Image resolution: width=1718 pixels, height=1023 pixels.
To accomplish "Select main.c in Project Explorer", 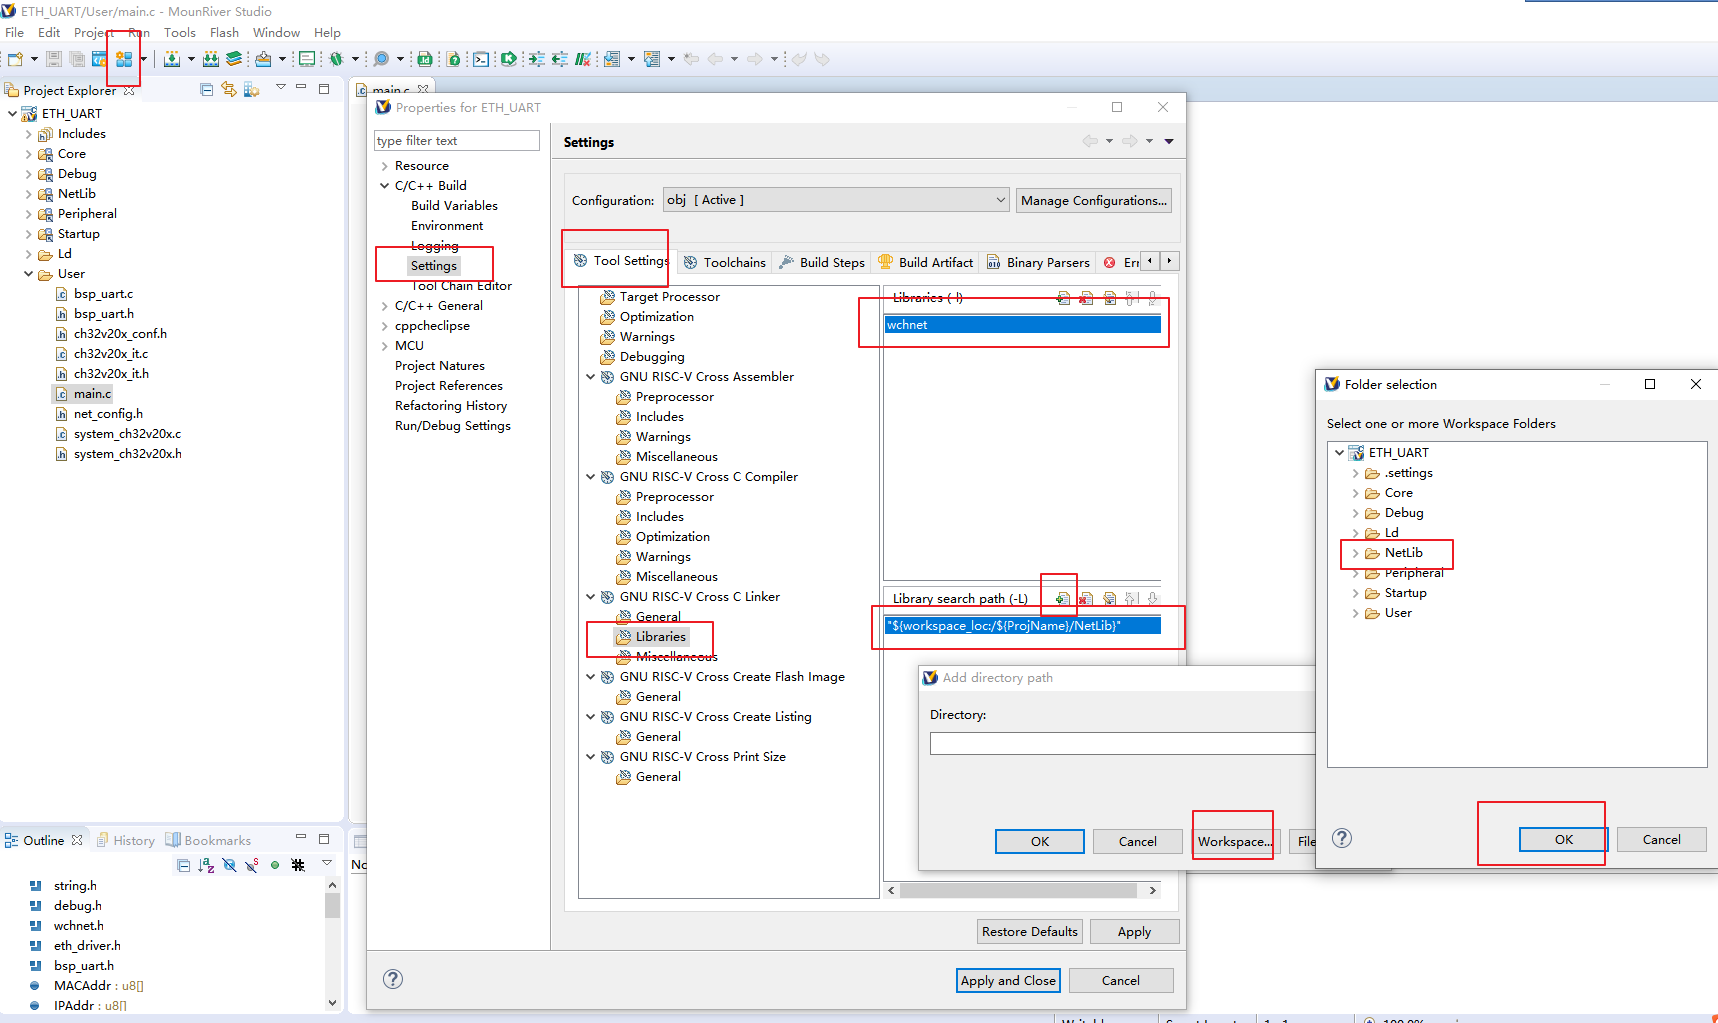I will point(92,394).
